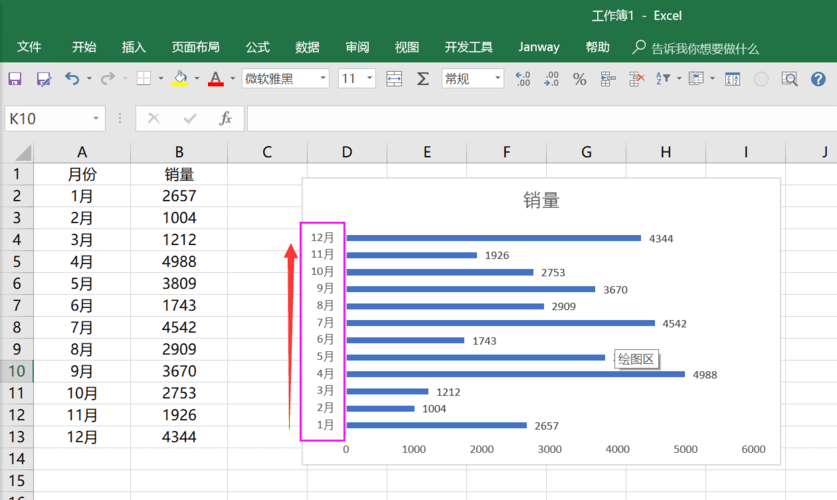Switch to the 审阅 tab
The height and width of the screenshot is (500, 837).
click(357, 47)
